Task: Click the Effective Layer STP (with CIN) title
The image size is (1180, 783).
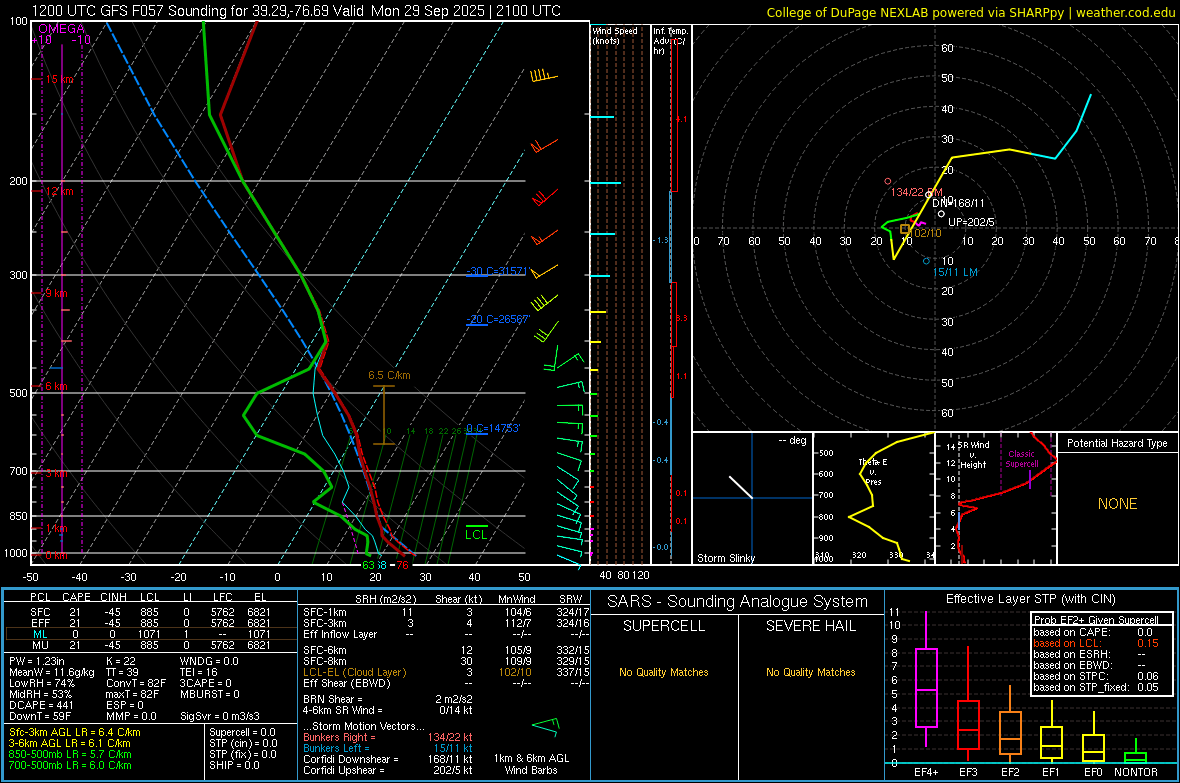Action: 1030,599
